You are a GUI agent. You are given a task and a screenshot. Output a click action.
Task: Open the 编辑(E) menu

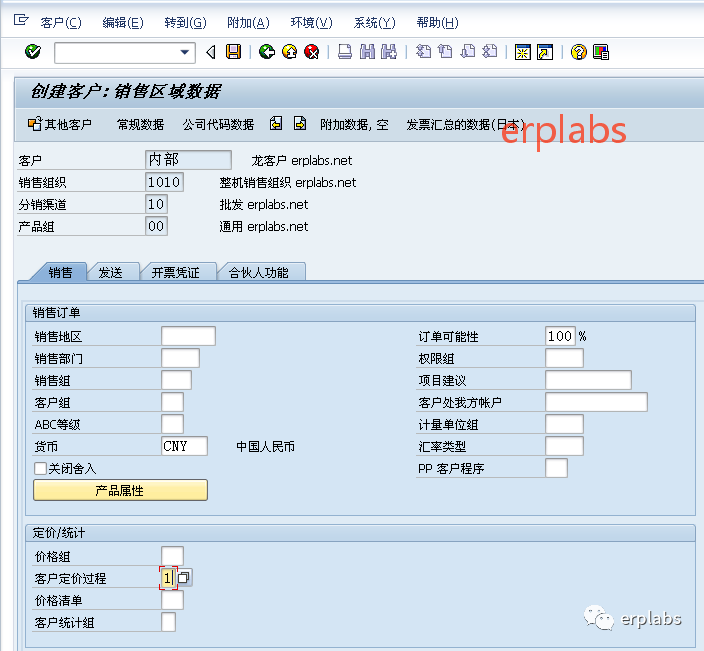tap(123, 22)
